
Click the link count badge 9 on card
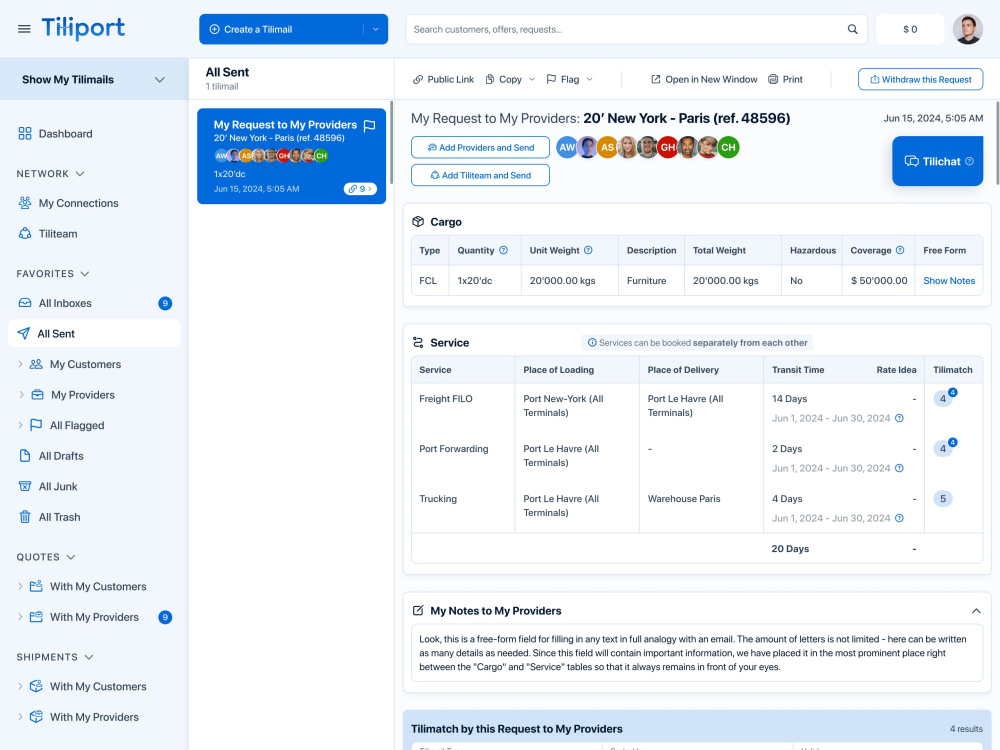(x=360, y=189)
